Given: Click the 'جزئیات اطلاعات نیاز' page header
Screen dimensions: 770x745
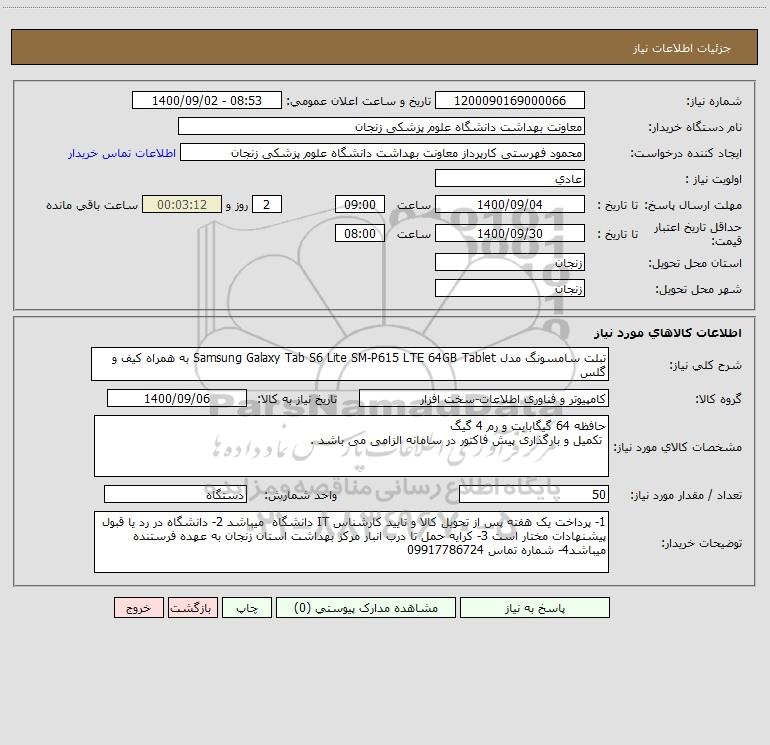Looking at the screenshot, I should pos(682,48).
